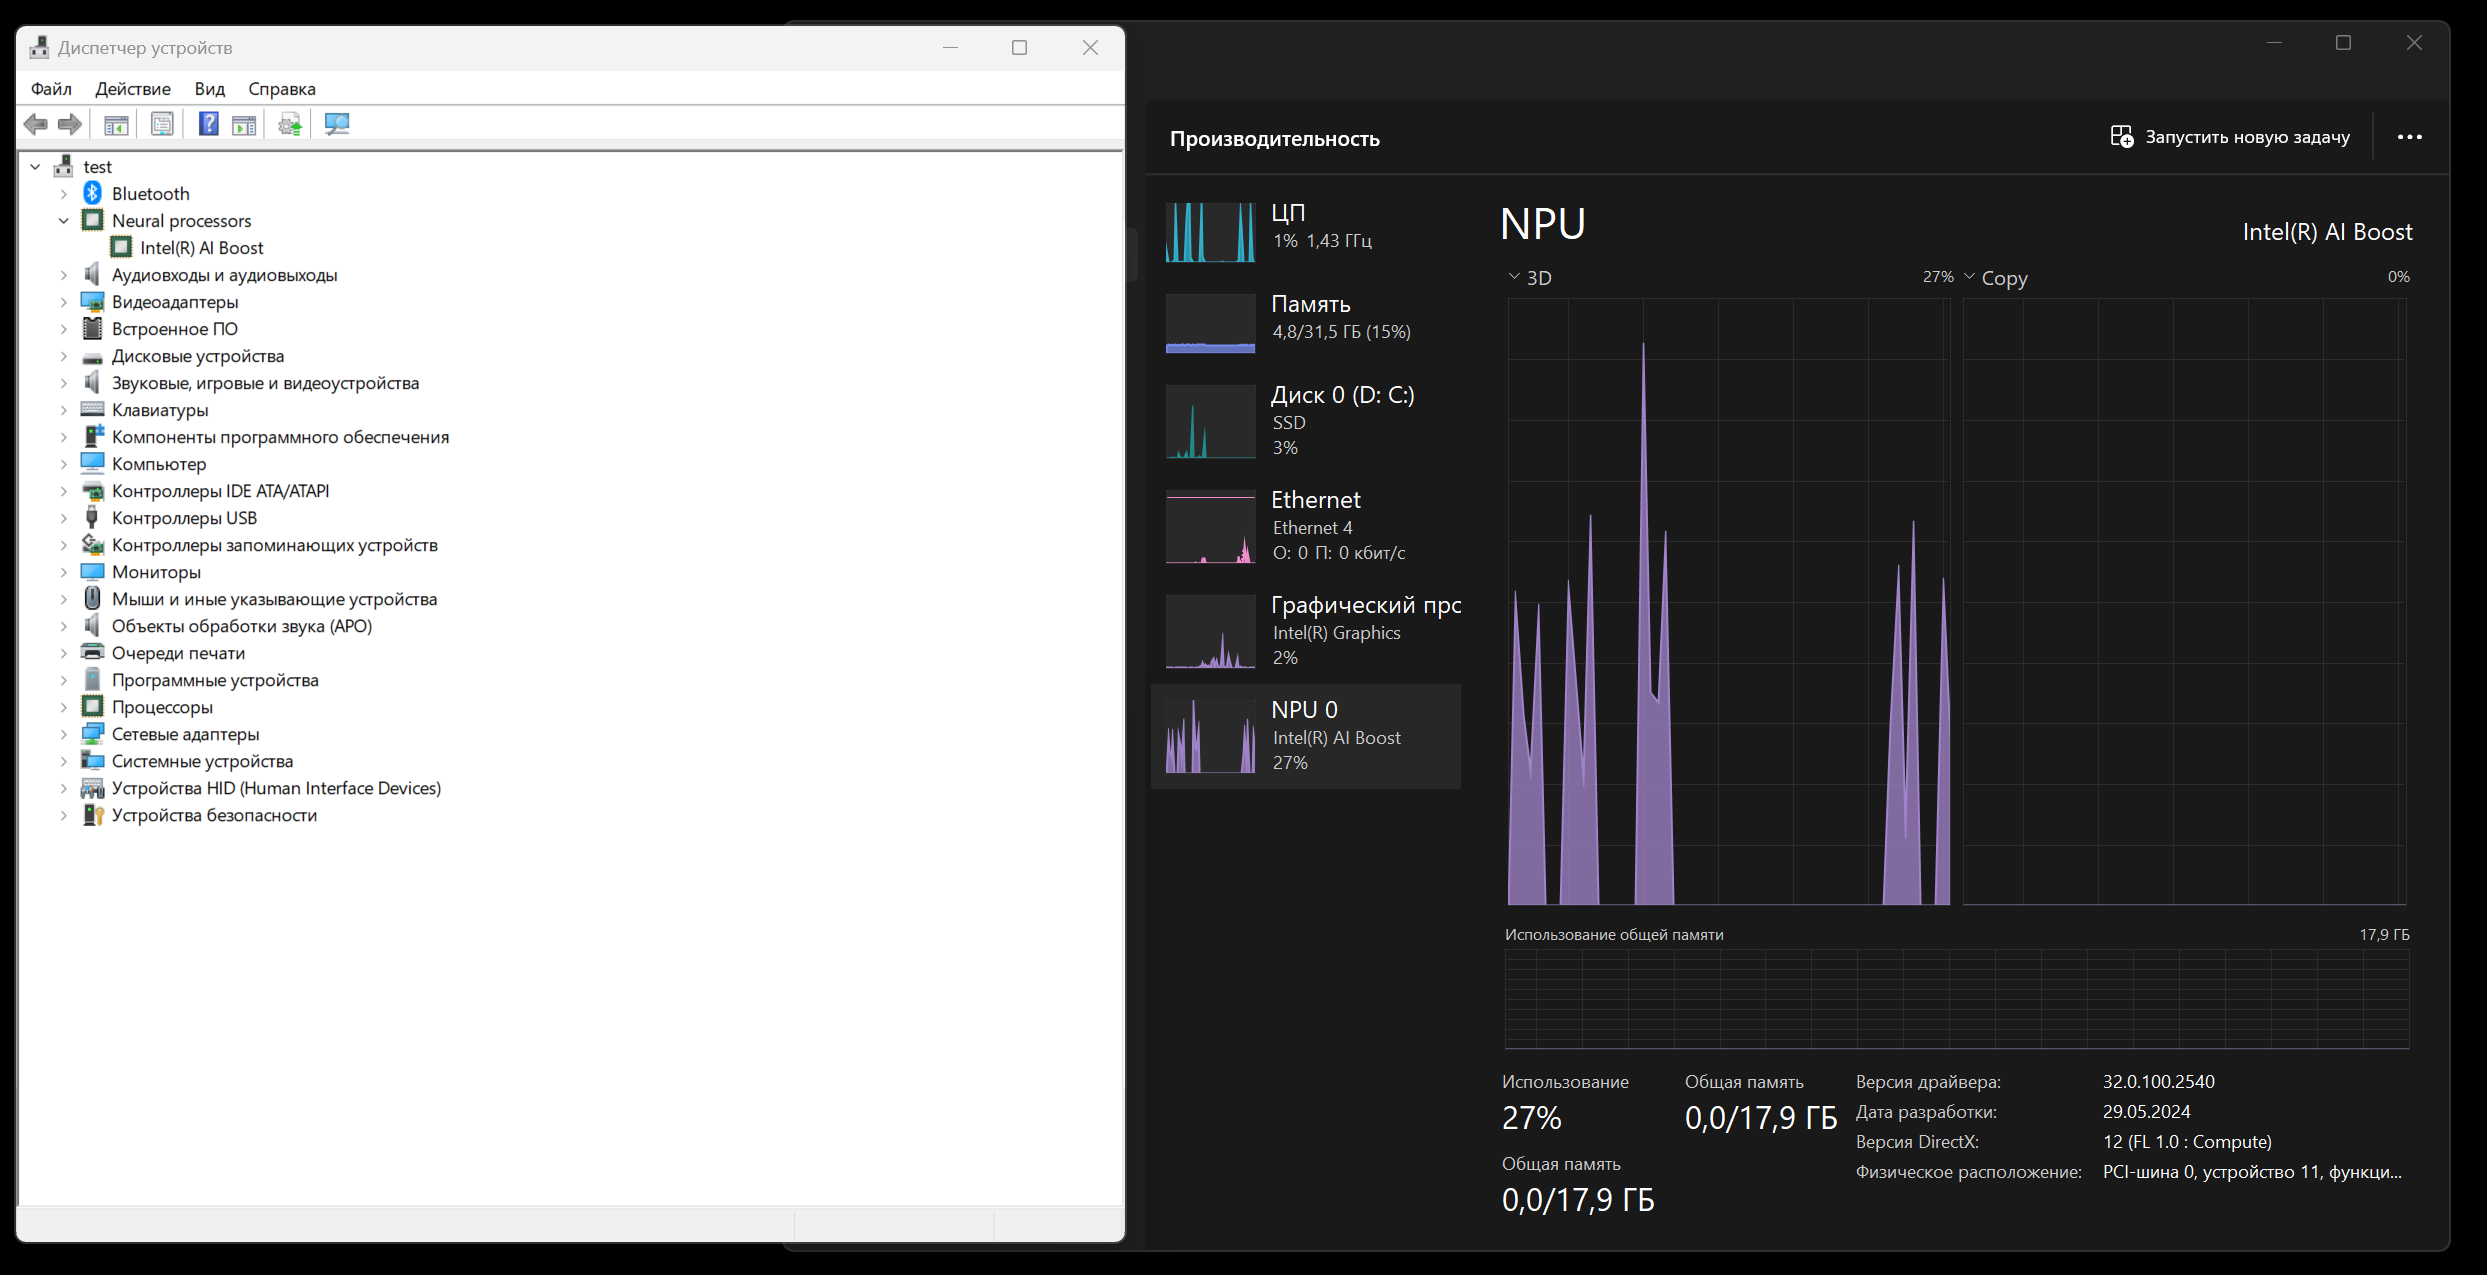The image size is (2487, 1275).
Task: Expand the Bluetooth device category
Action: tap(64, 194)
